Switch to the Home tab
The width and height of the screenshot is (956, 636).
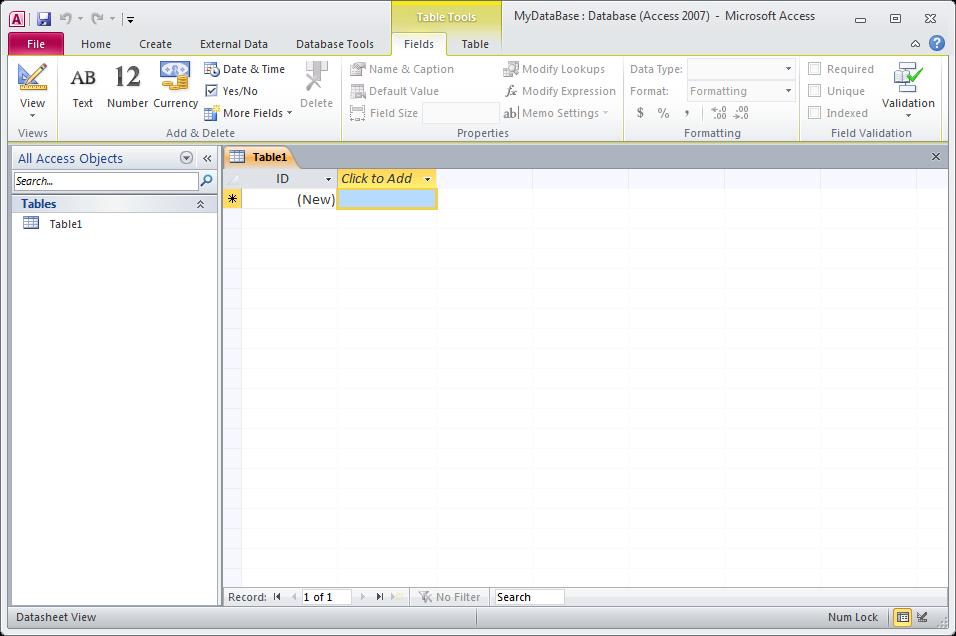coord(96,44)
